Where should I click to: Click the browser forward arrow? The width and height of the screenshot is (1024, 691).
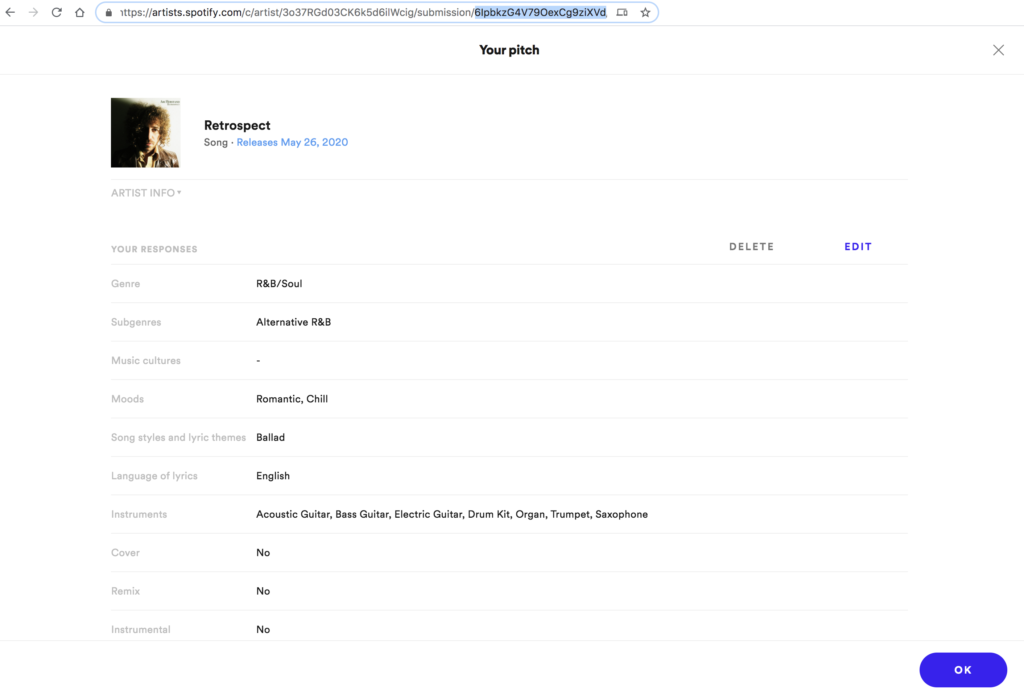pyautogui.click(x=33, y=13)
